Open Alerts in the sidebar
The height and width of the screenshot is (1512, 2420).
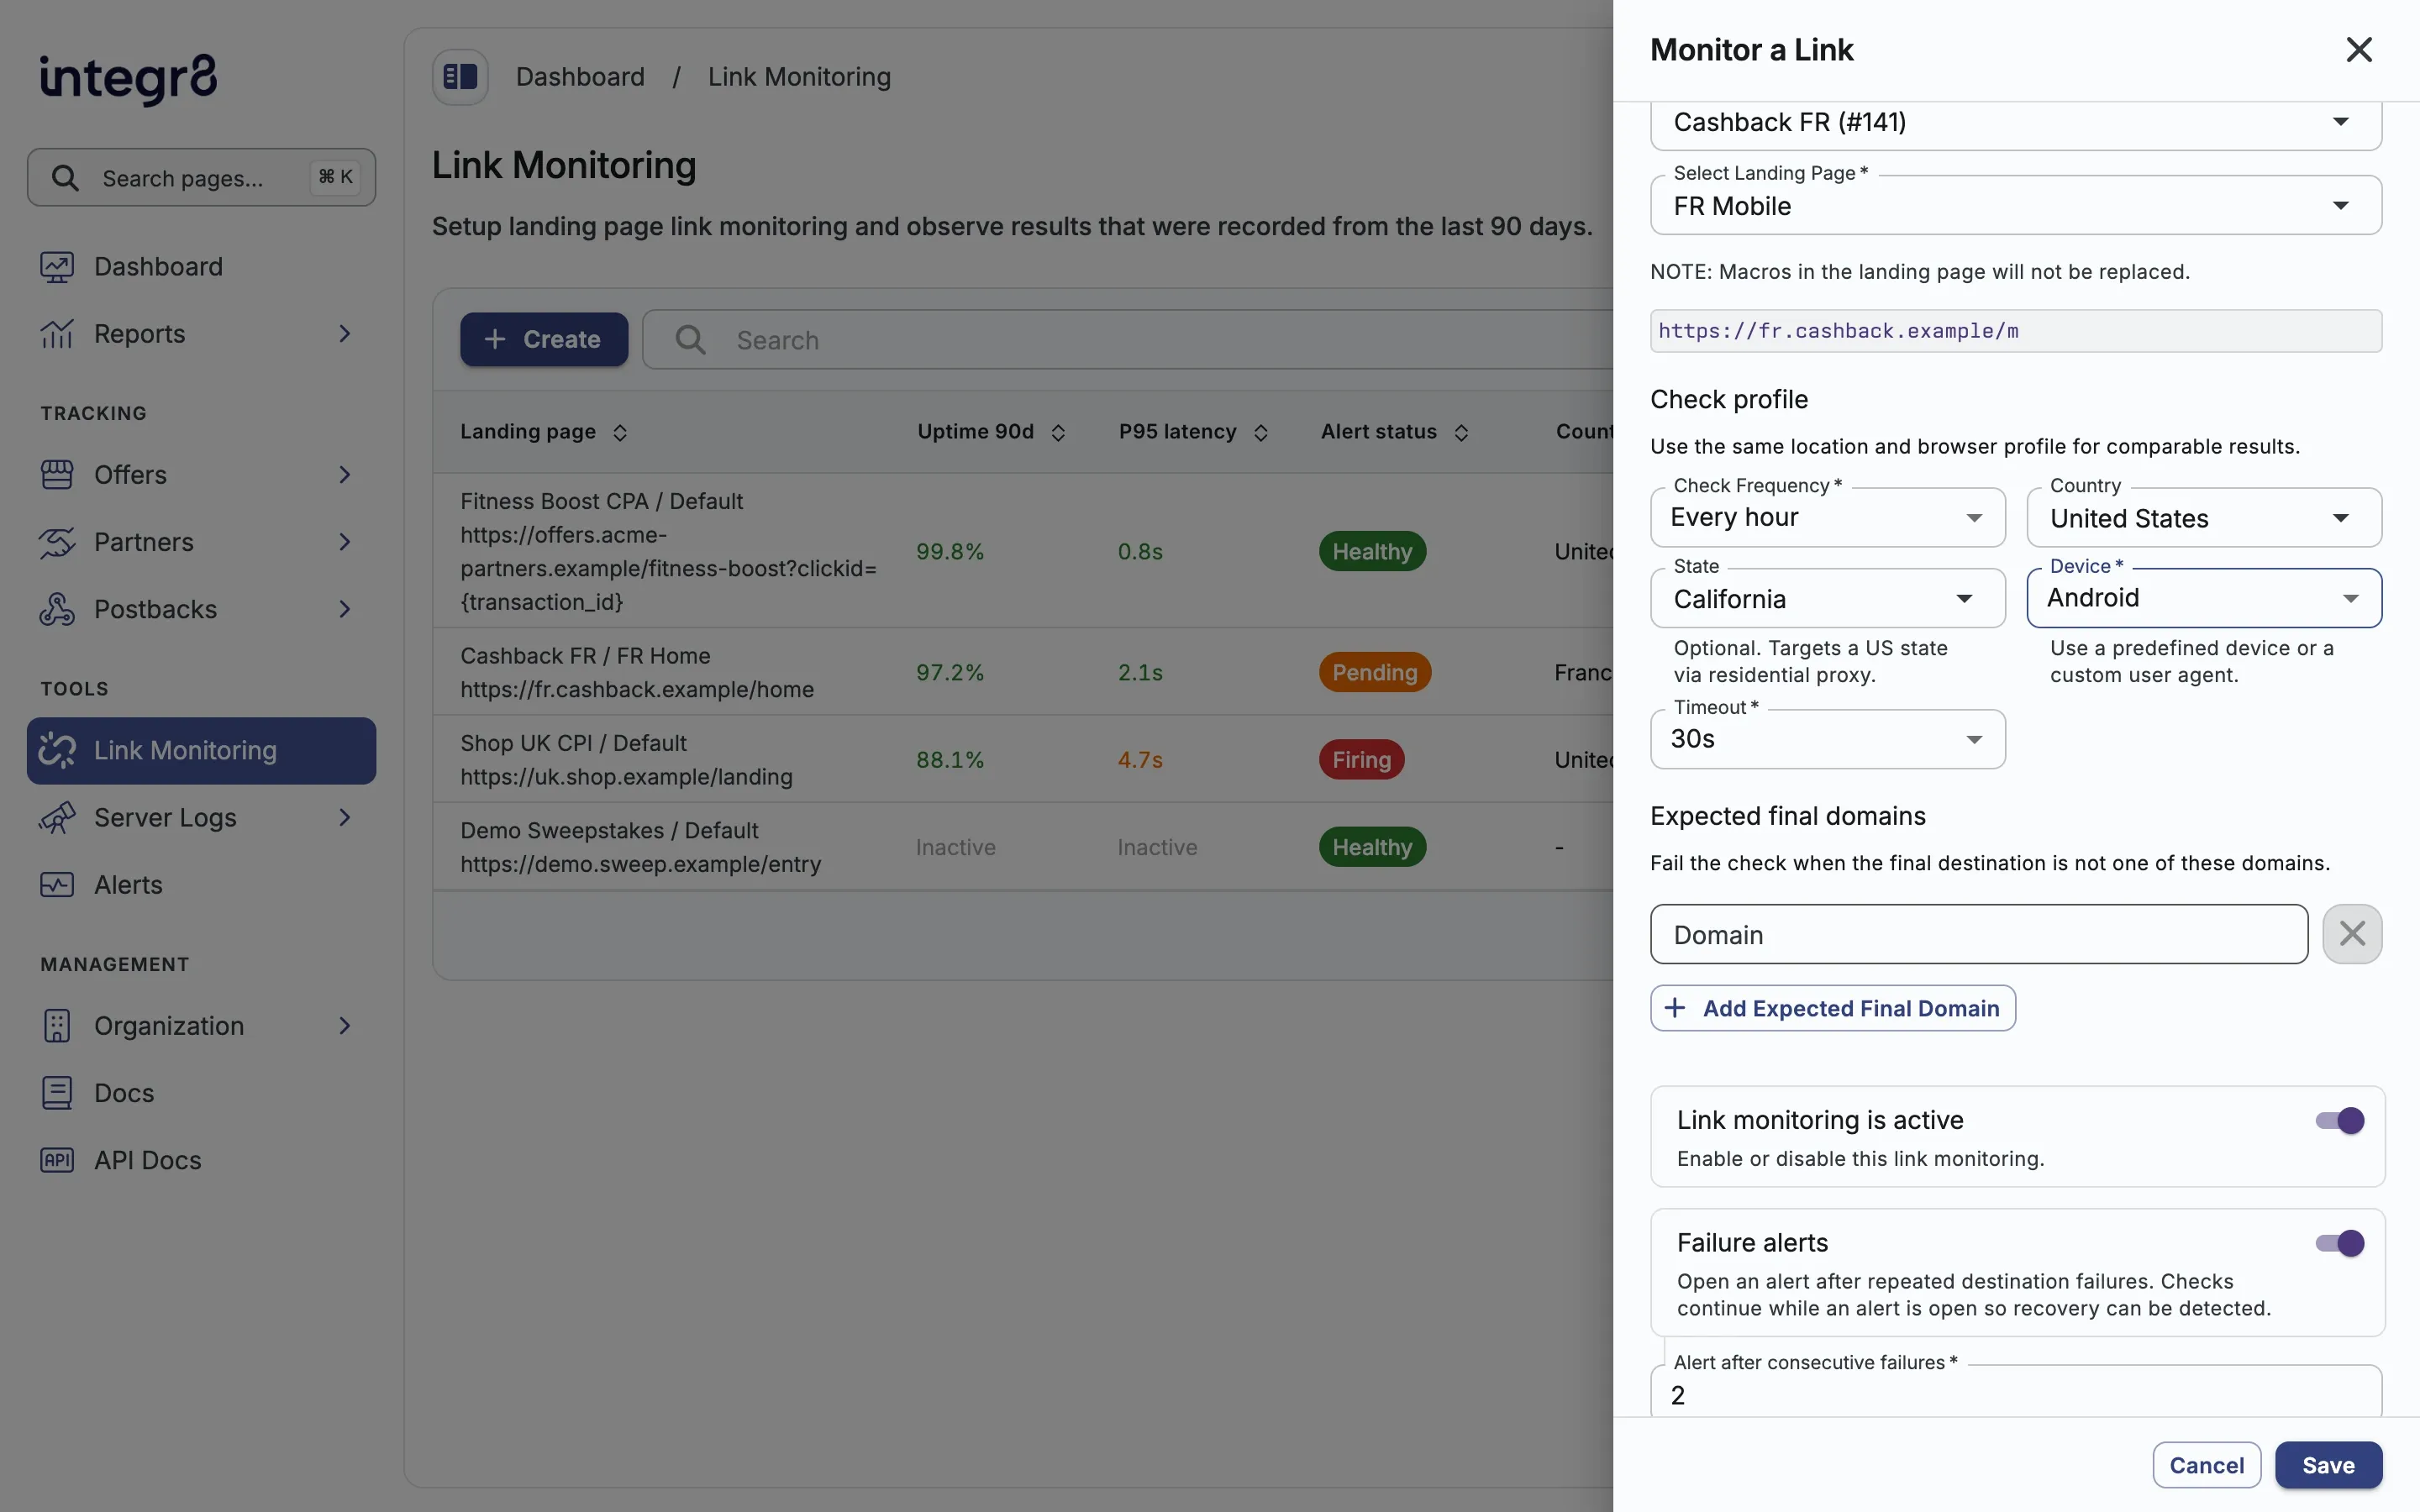[201, 885]
